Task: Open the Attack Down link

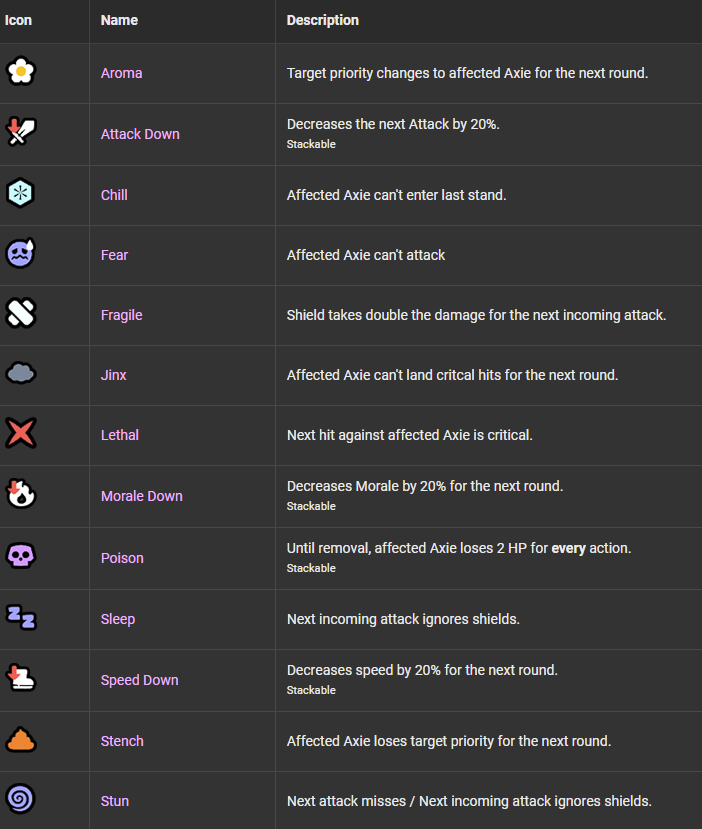Action: [x=140, y=134]
